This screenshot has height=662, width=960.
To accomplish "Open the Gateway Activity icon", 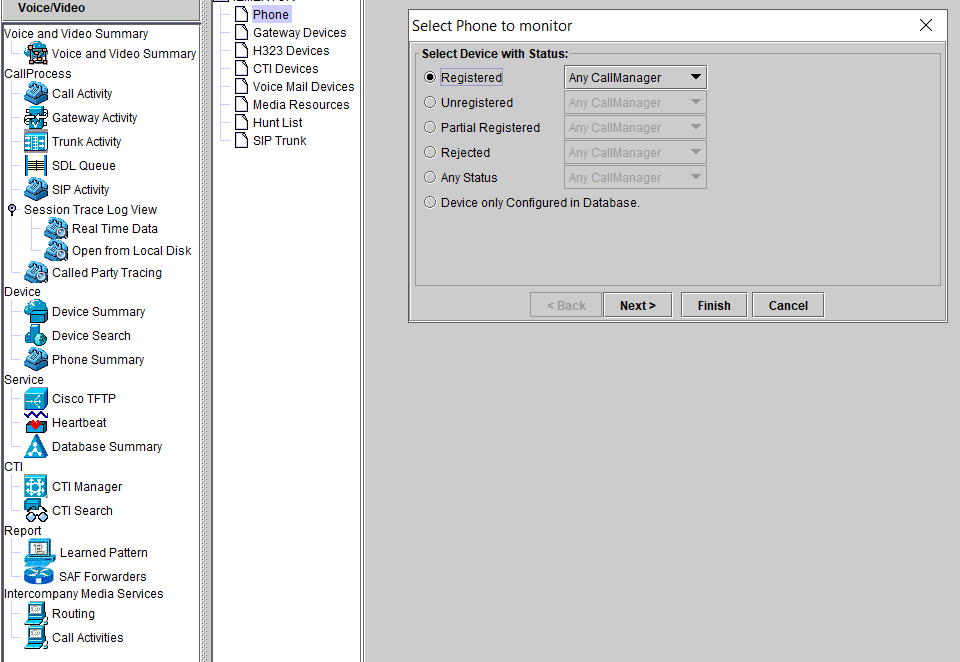I will (x=36, y=117).
